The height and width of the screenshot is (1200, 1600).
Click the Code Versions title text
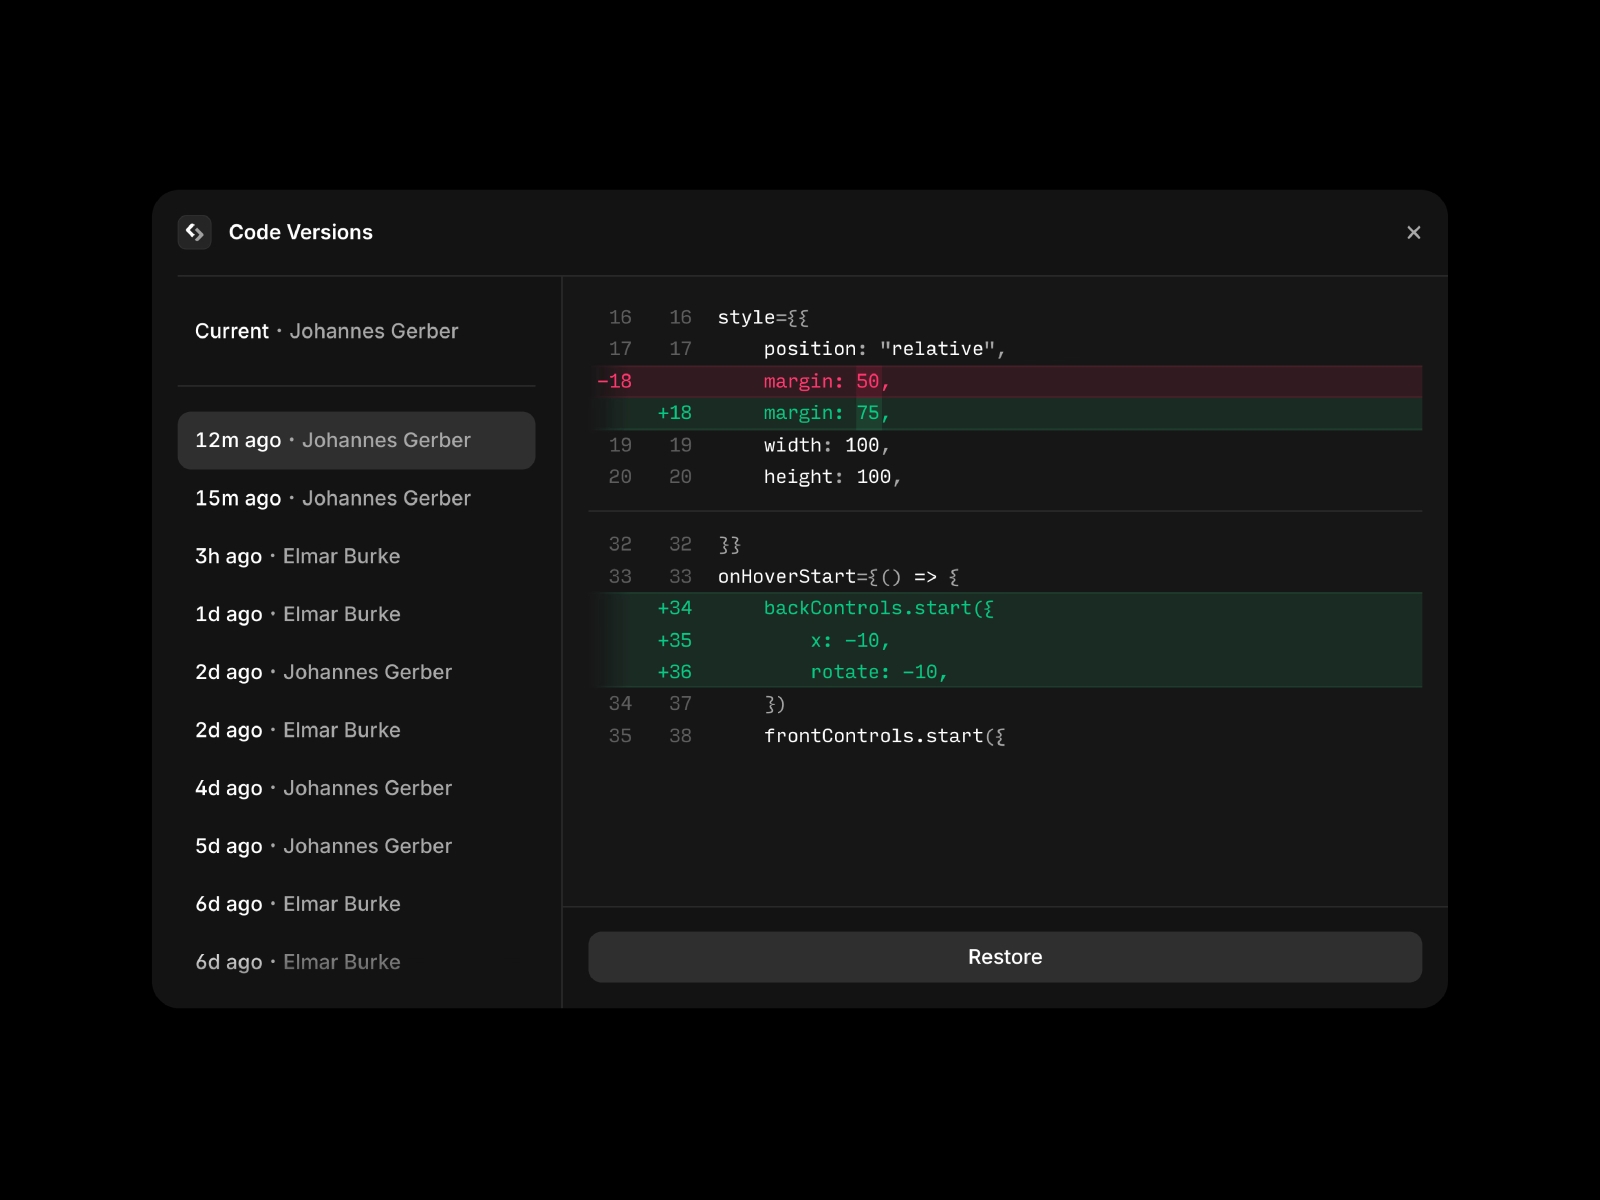300,232
